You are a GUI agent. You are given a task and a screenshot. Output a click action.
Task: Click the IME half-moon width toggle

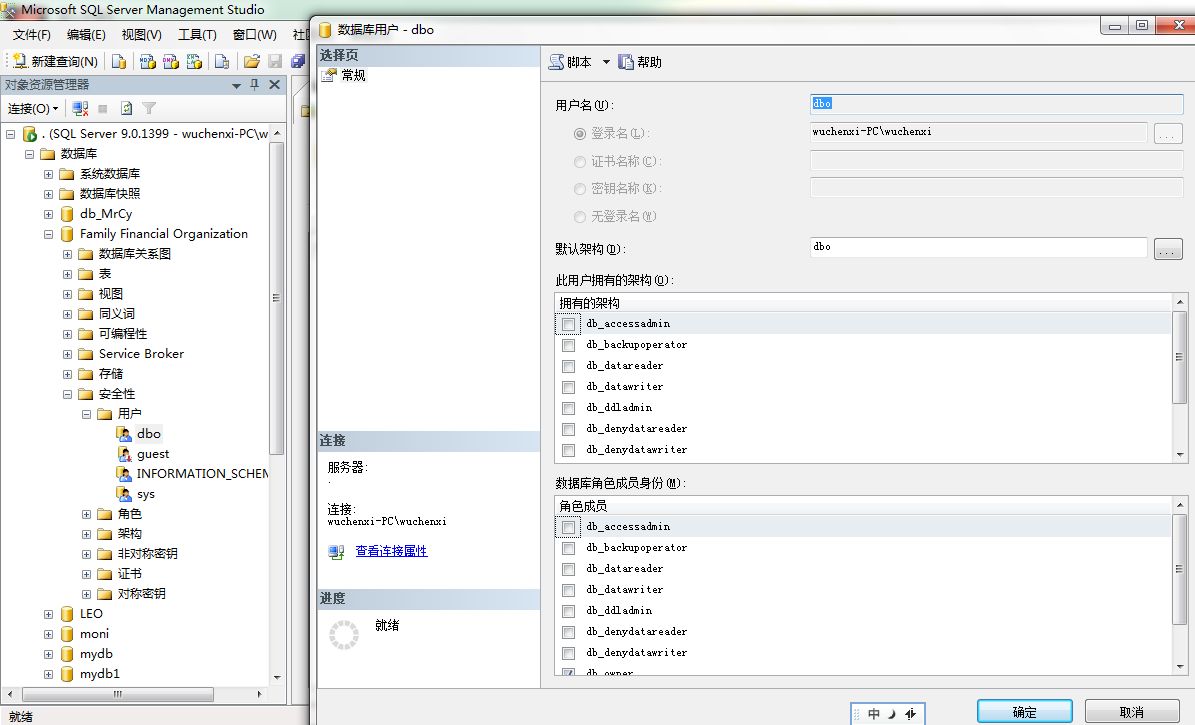click(x=892, y=714)
